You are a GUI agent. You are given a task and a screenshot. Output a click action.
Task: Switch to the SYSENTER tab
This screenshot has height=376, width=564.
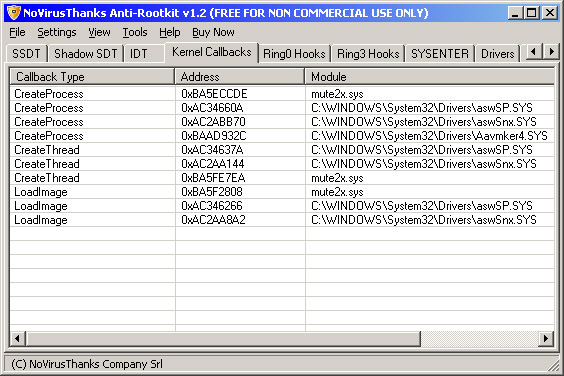click(x=440, y=54)
